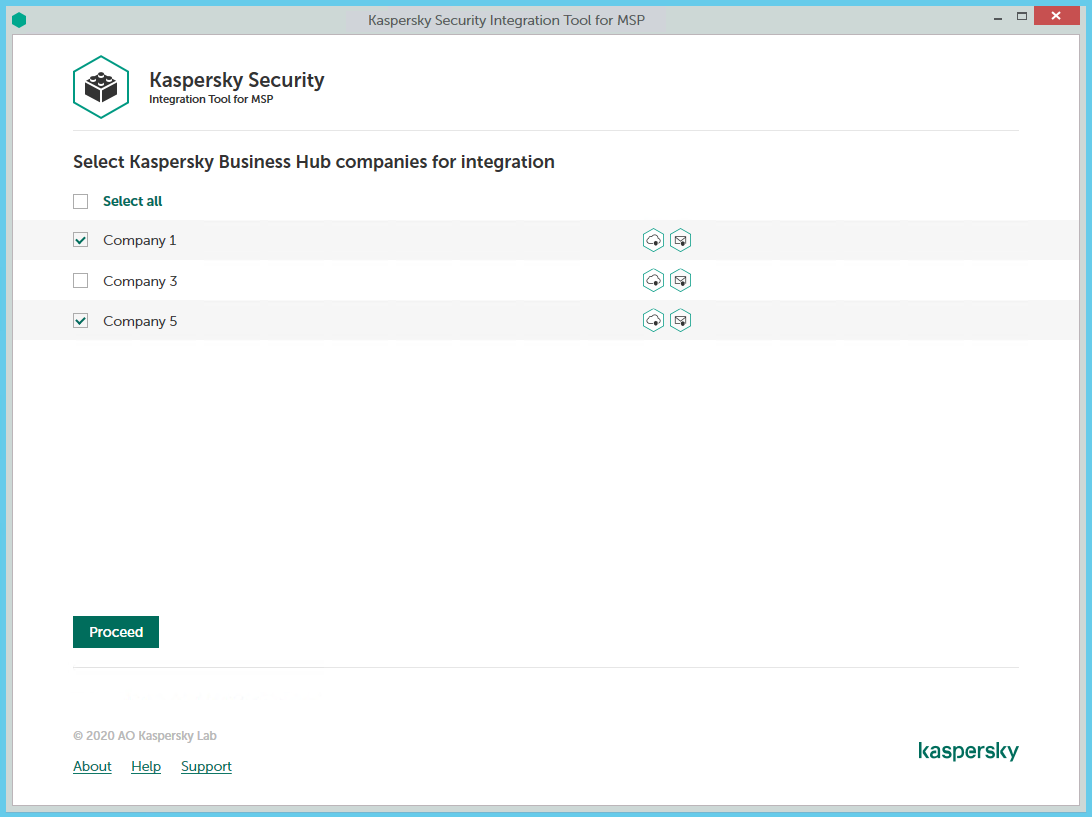1092x817 pixels.
Task: Open the About link
Action: click(x=92, y=766)
